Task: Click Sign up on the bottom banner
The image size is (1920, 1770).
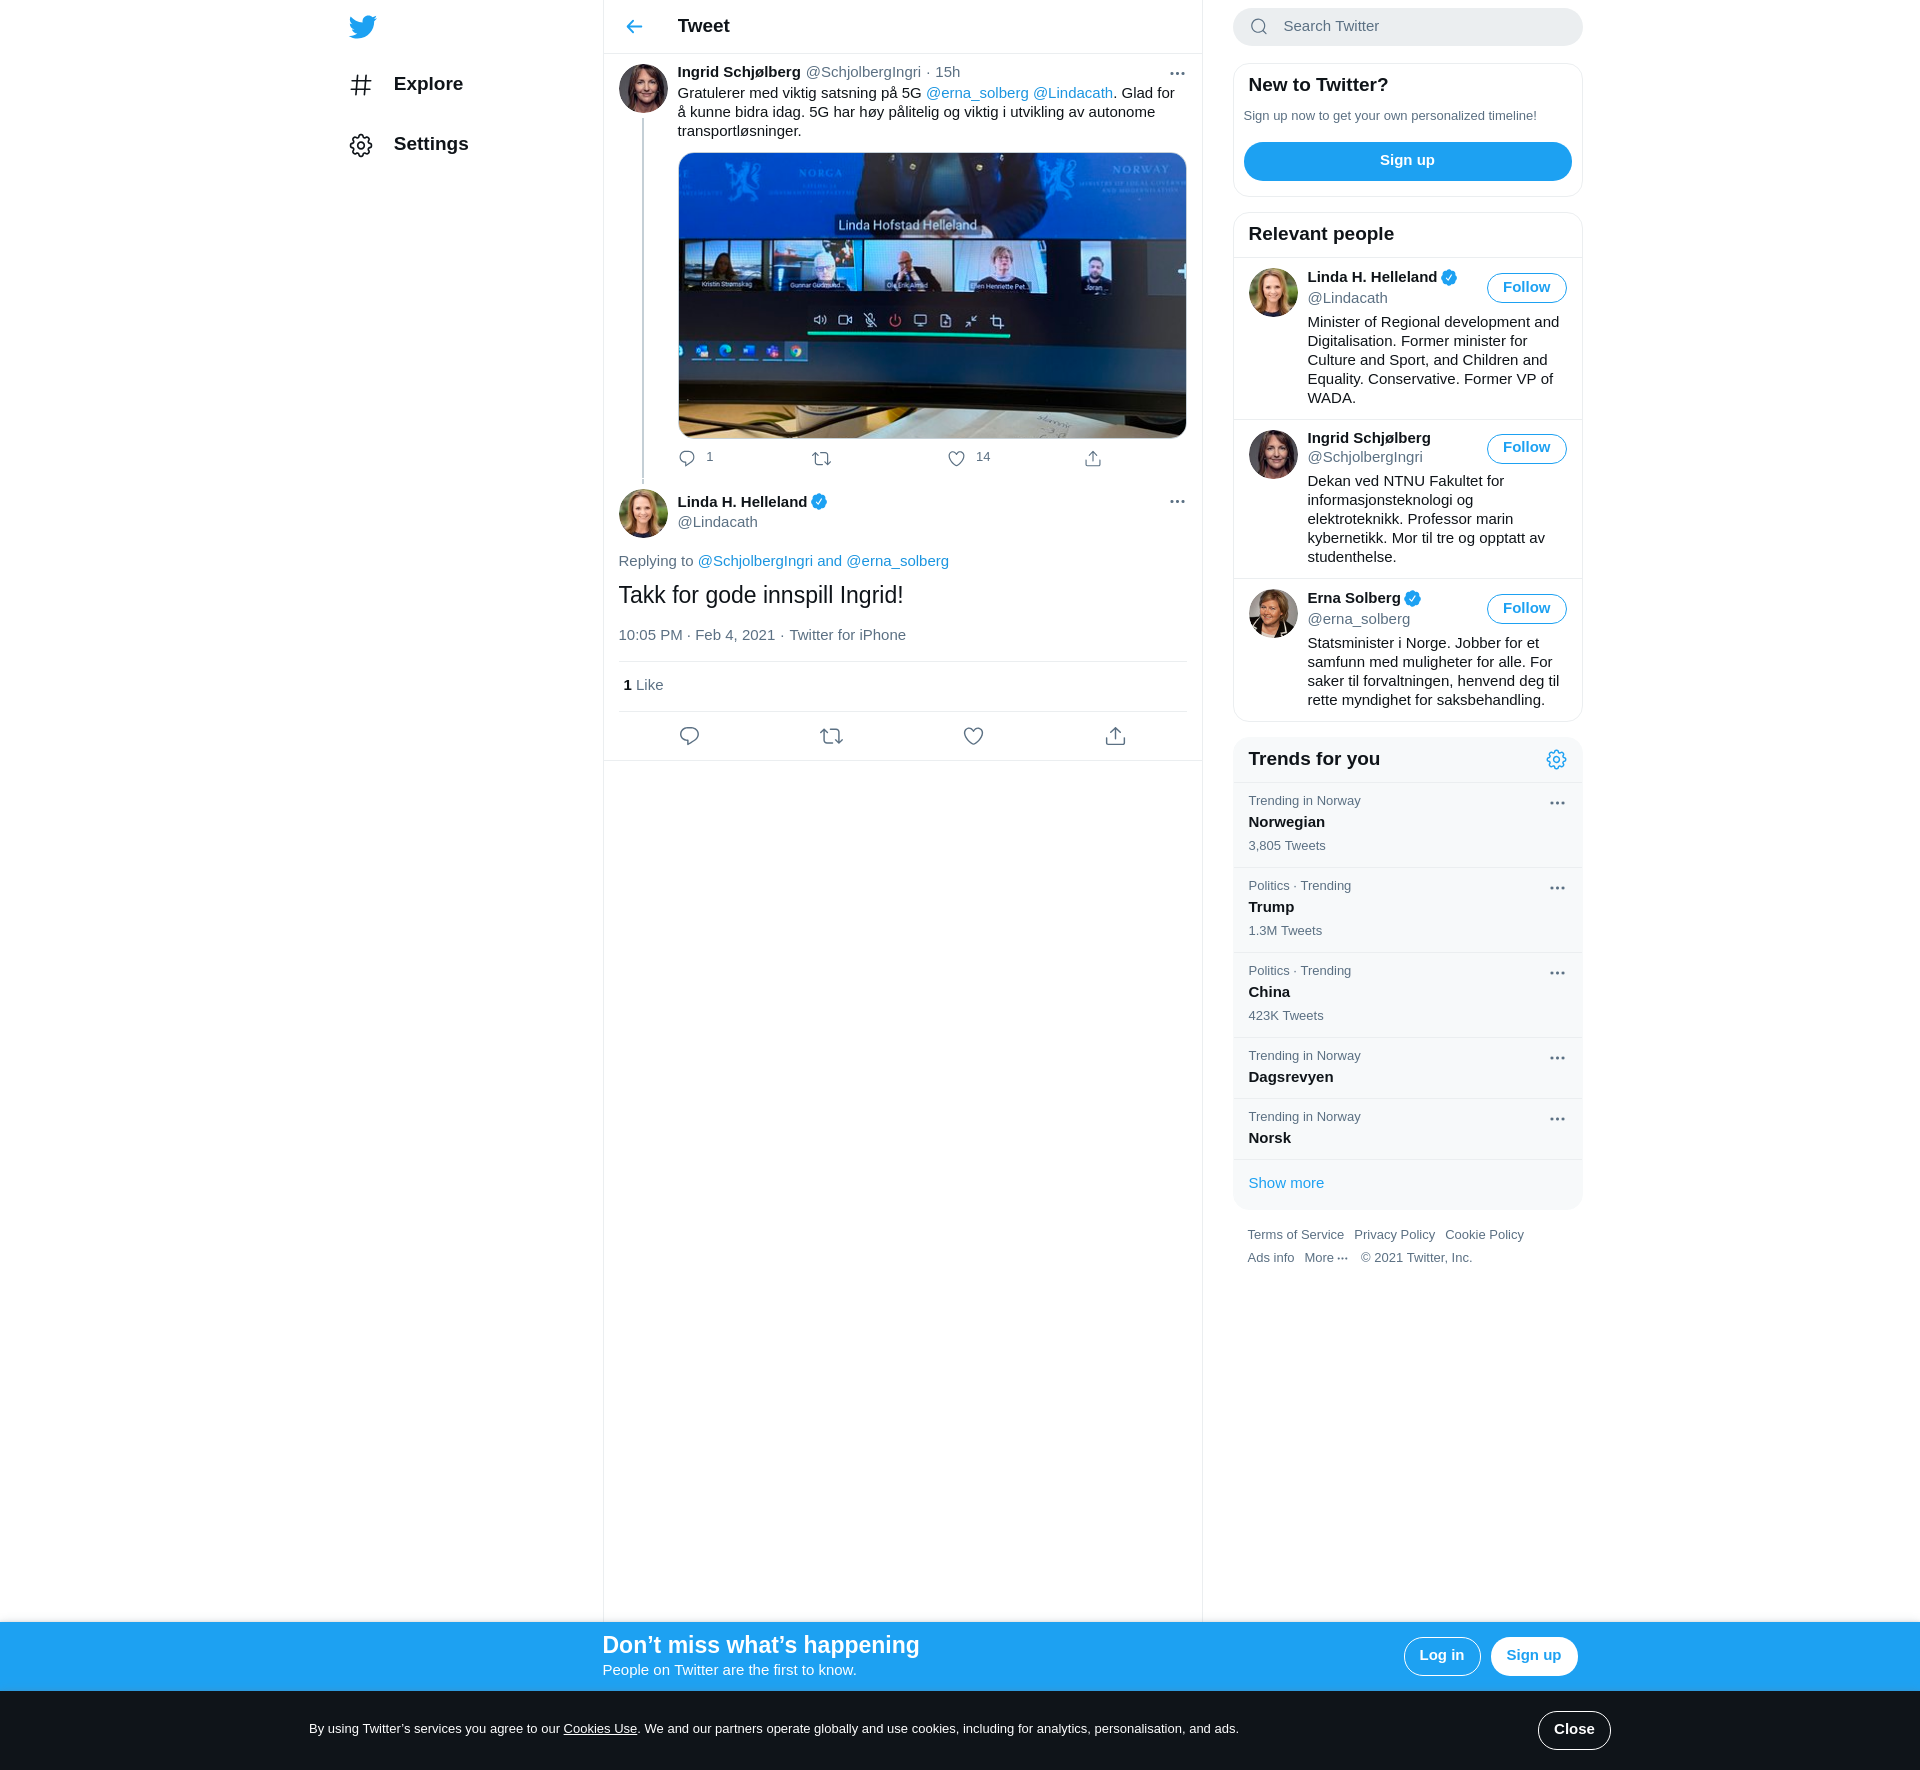Action: pyautogui.click(x=1533, y=1656)
